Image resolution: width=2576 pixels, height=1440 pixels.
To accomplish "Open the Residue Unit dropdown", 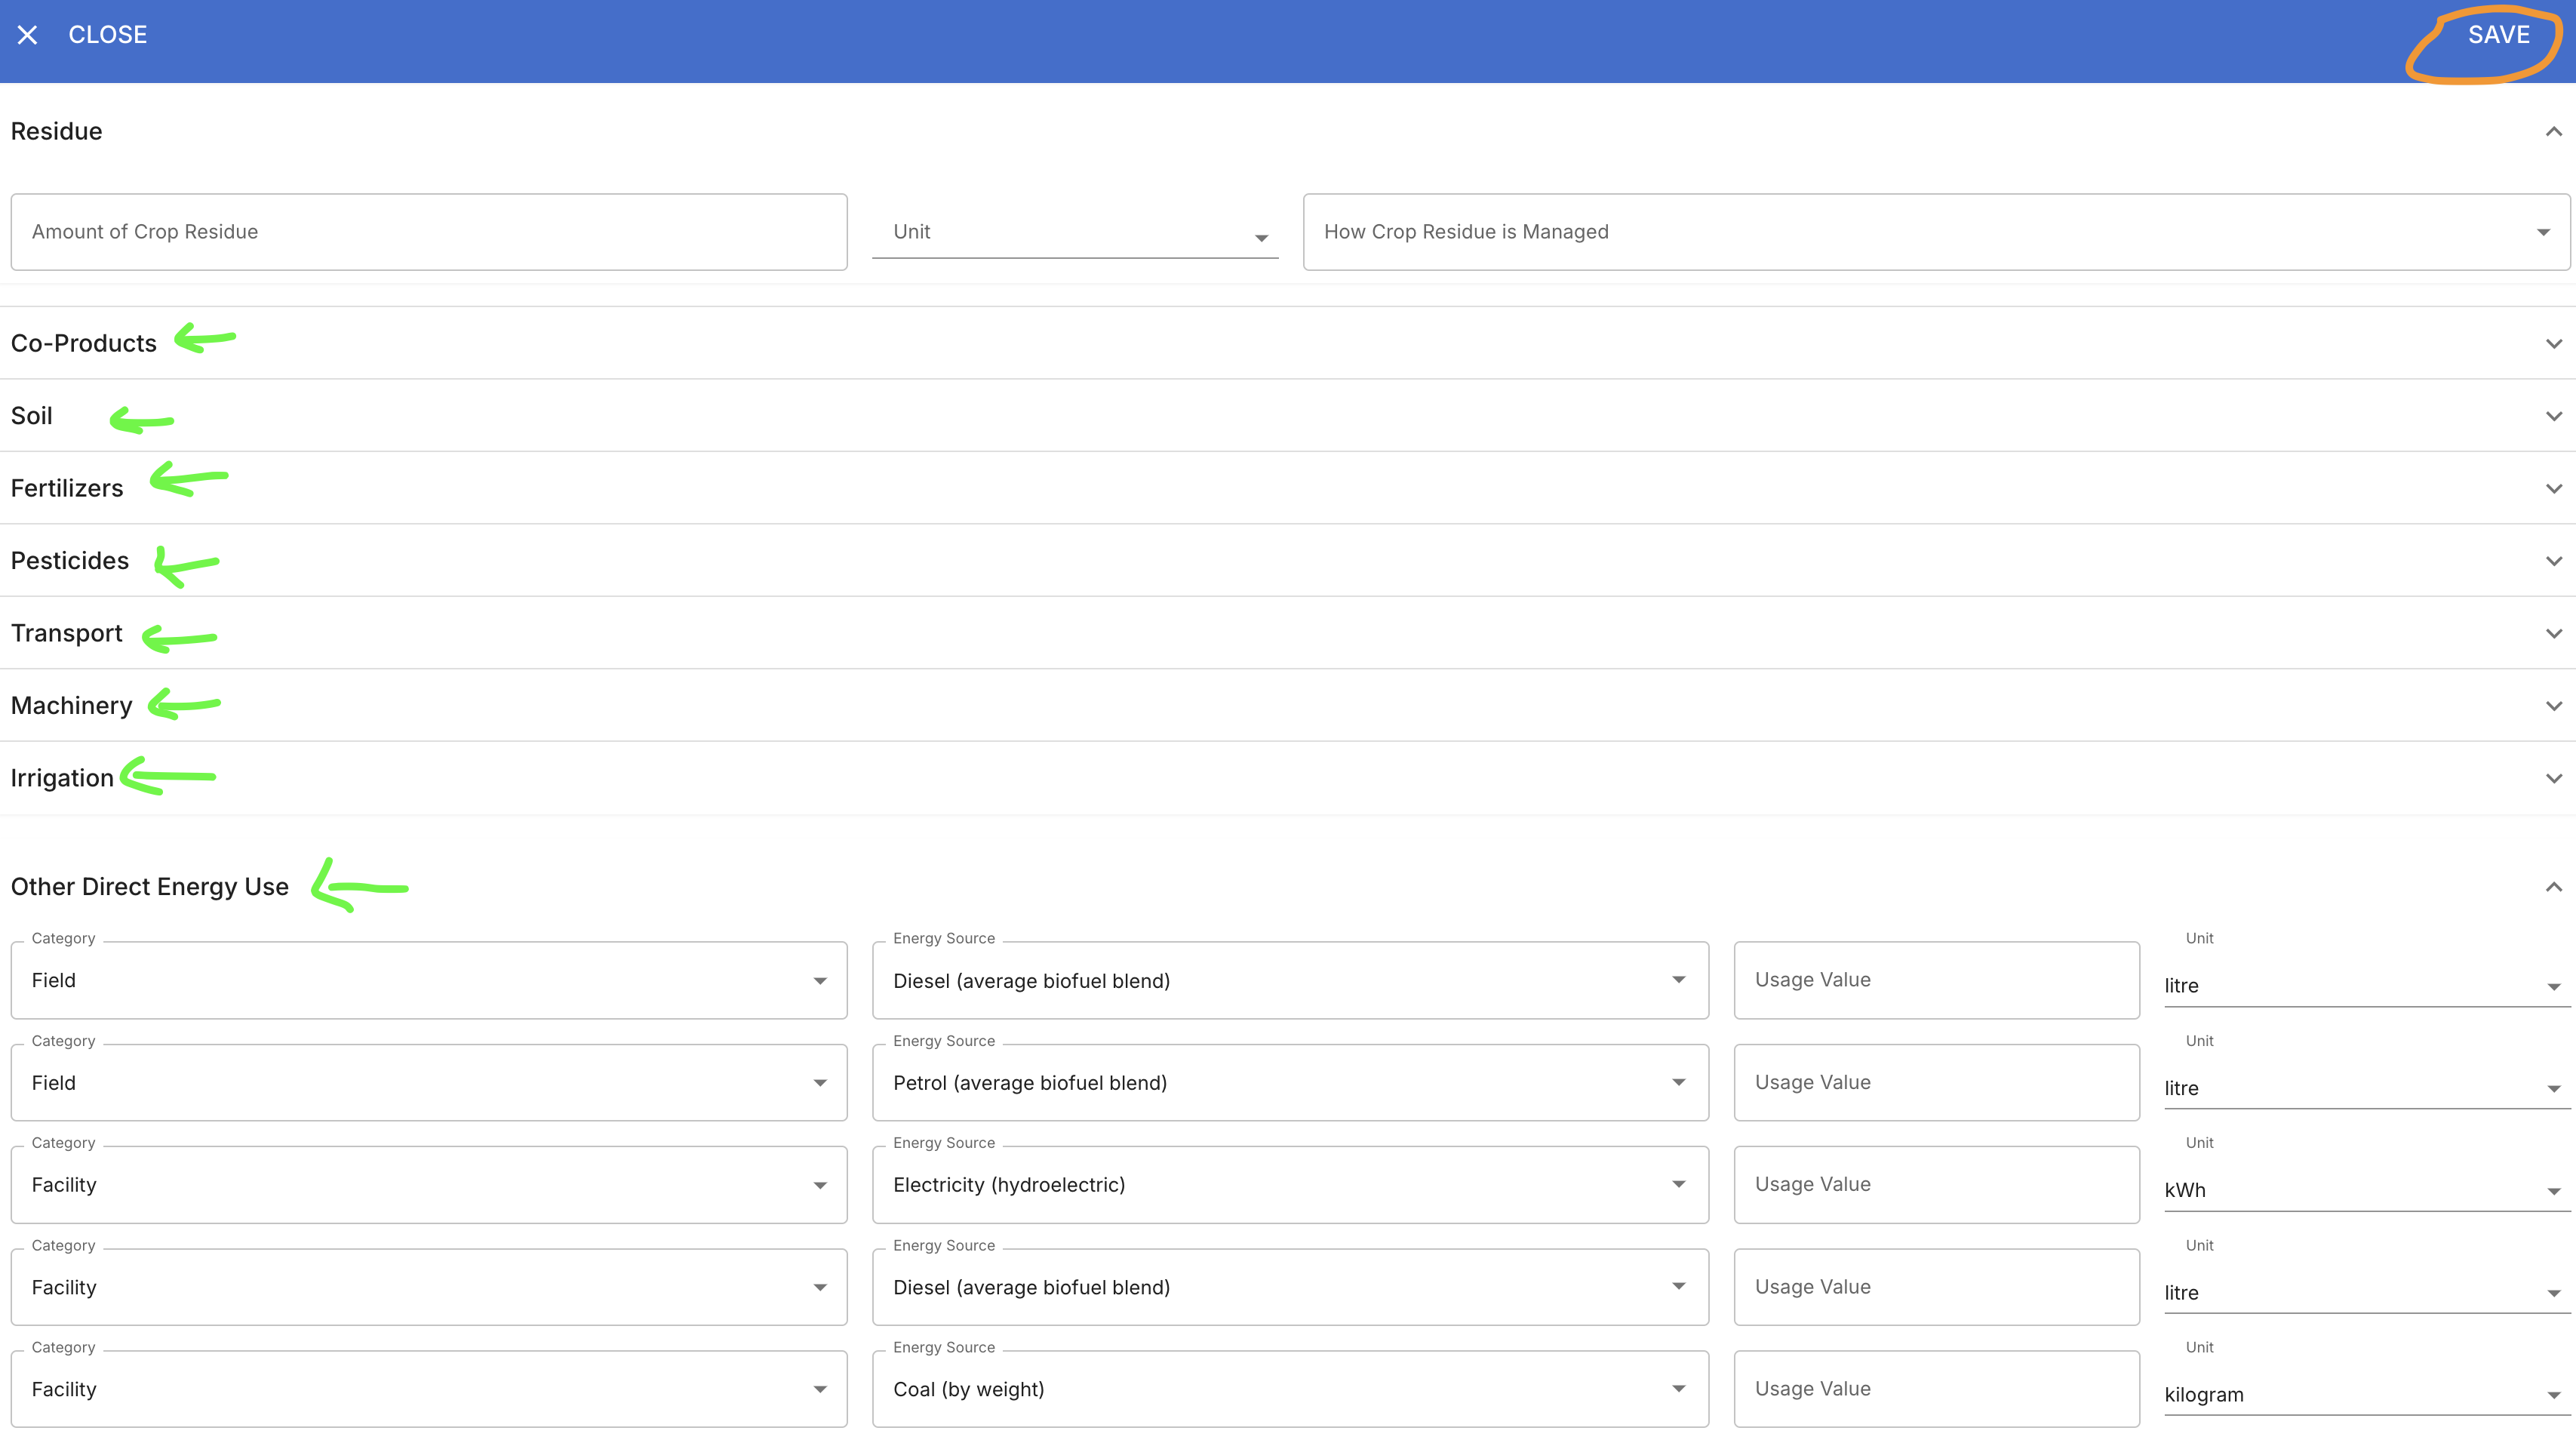I will coord(1074,232).
